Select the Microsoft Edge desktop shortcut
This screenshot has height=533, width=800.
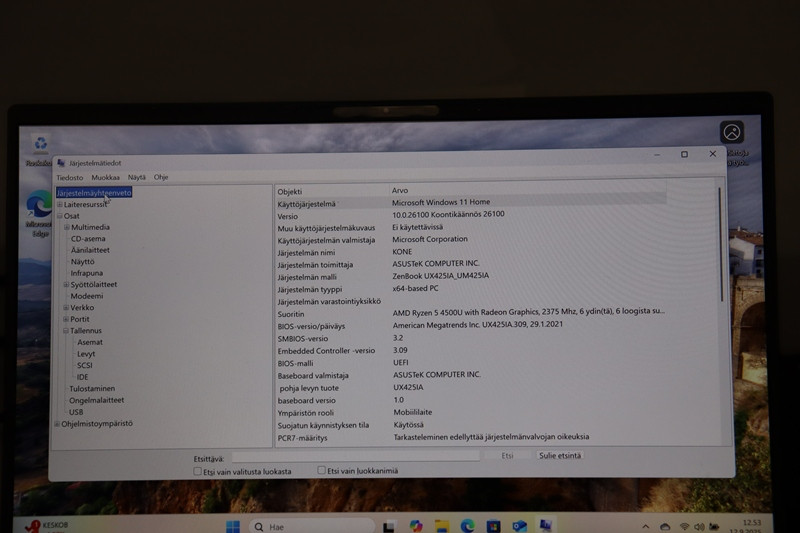[38, 213]
